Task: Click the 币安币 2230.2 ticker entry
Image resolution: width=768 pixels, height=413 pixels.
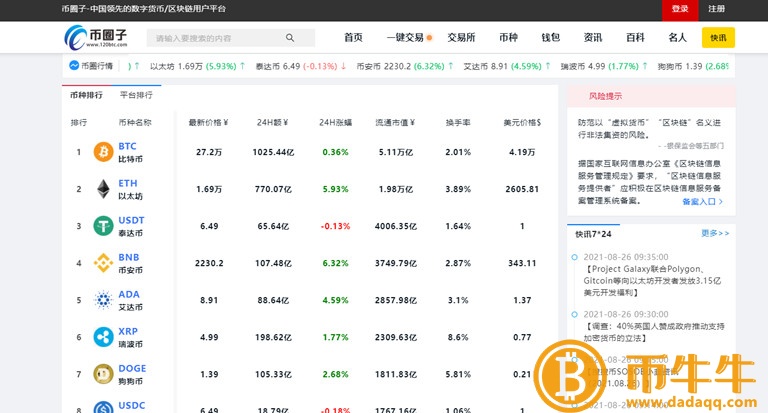Action: point(405,66)
